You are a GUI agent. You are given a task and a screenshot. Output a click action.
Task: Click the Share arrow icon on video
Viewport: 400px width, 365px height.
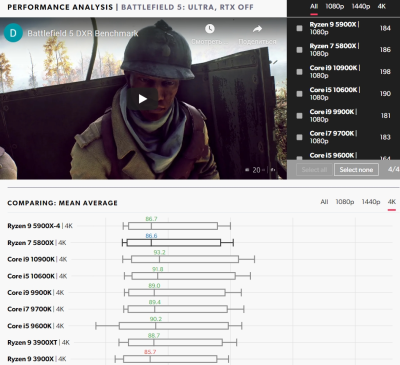pos(257,29)
